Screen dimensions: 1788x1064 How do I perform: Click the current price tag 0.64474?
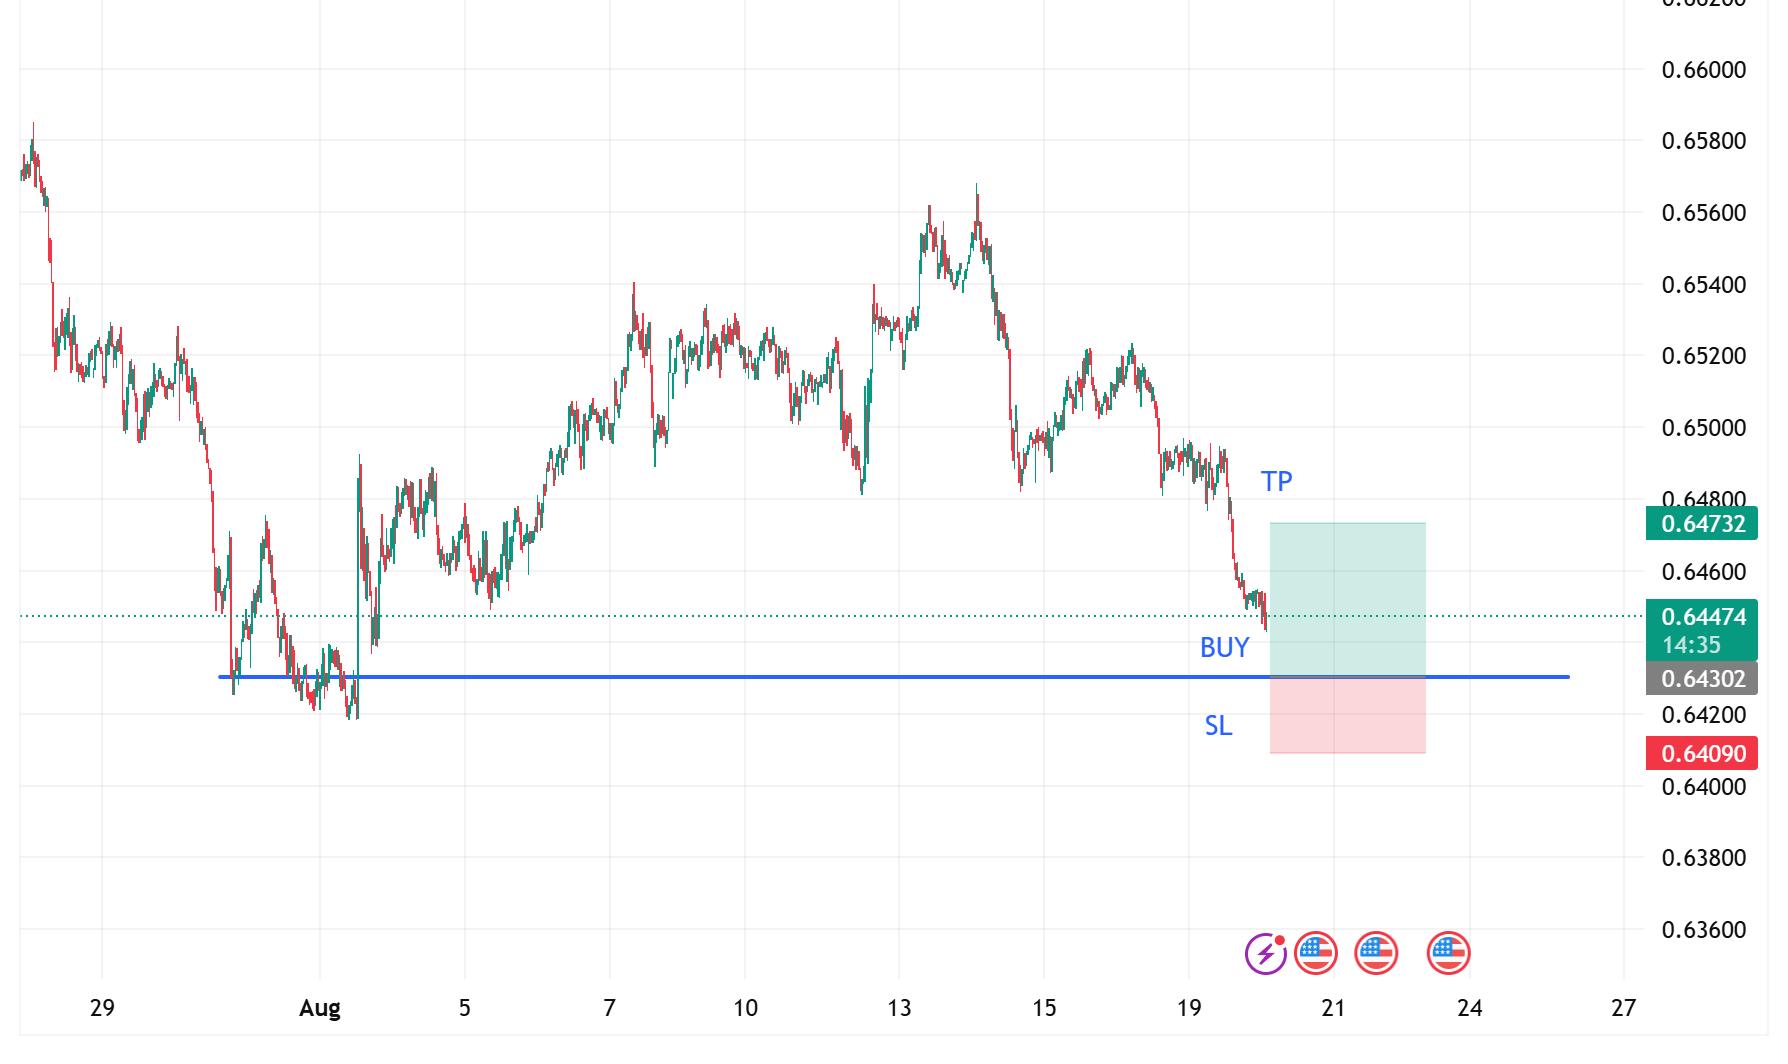1702,617
